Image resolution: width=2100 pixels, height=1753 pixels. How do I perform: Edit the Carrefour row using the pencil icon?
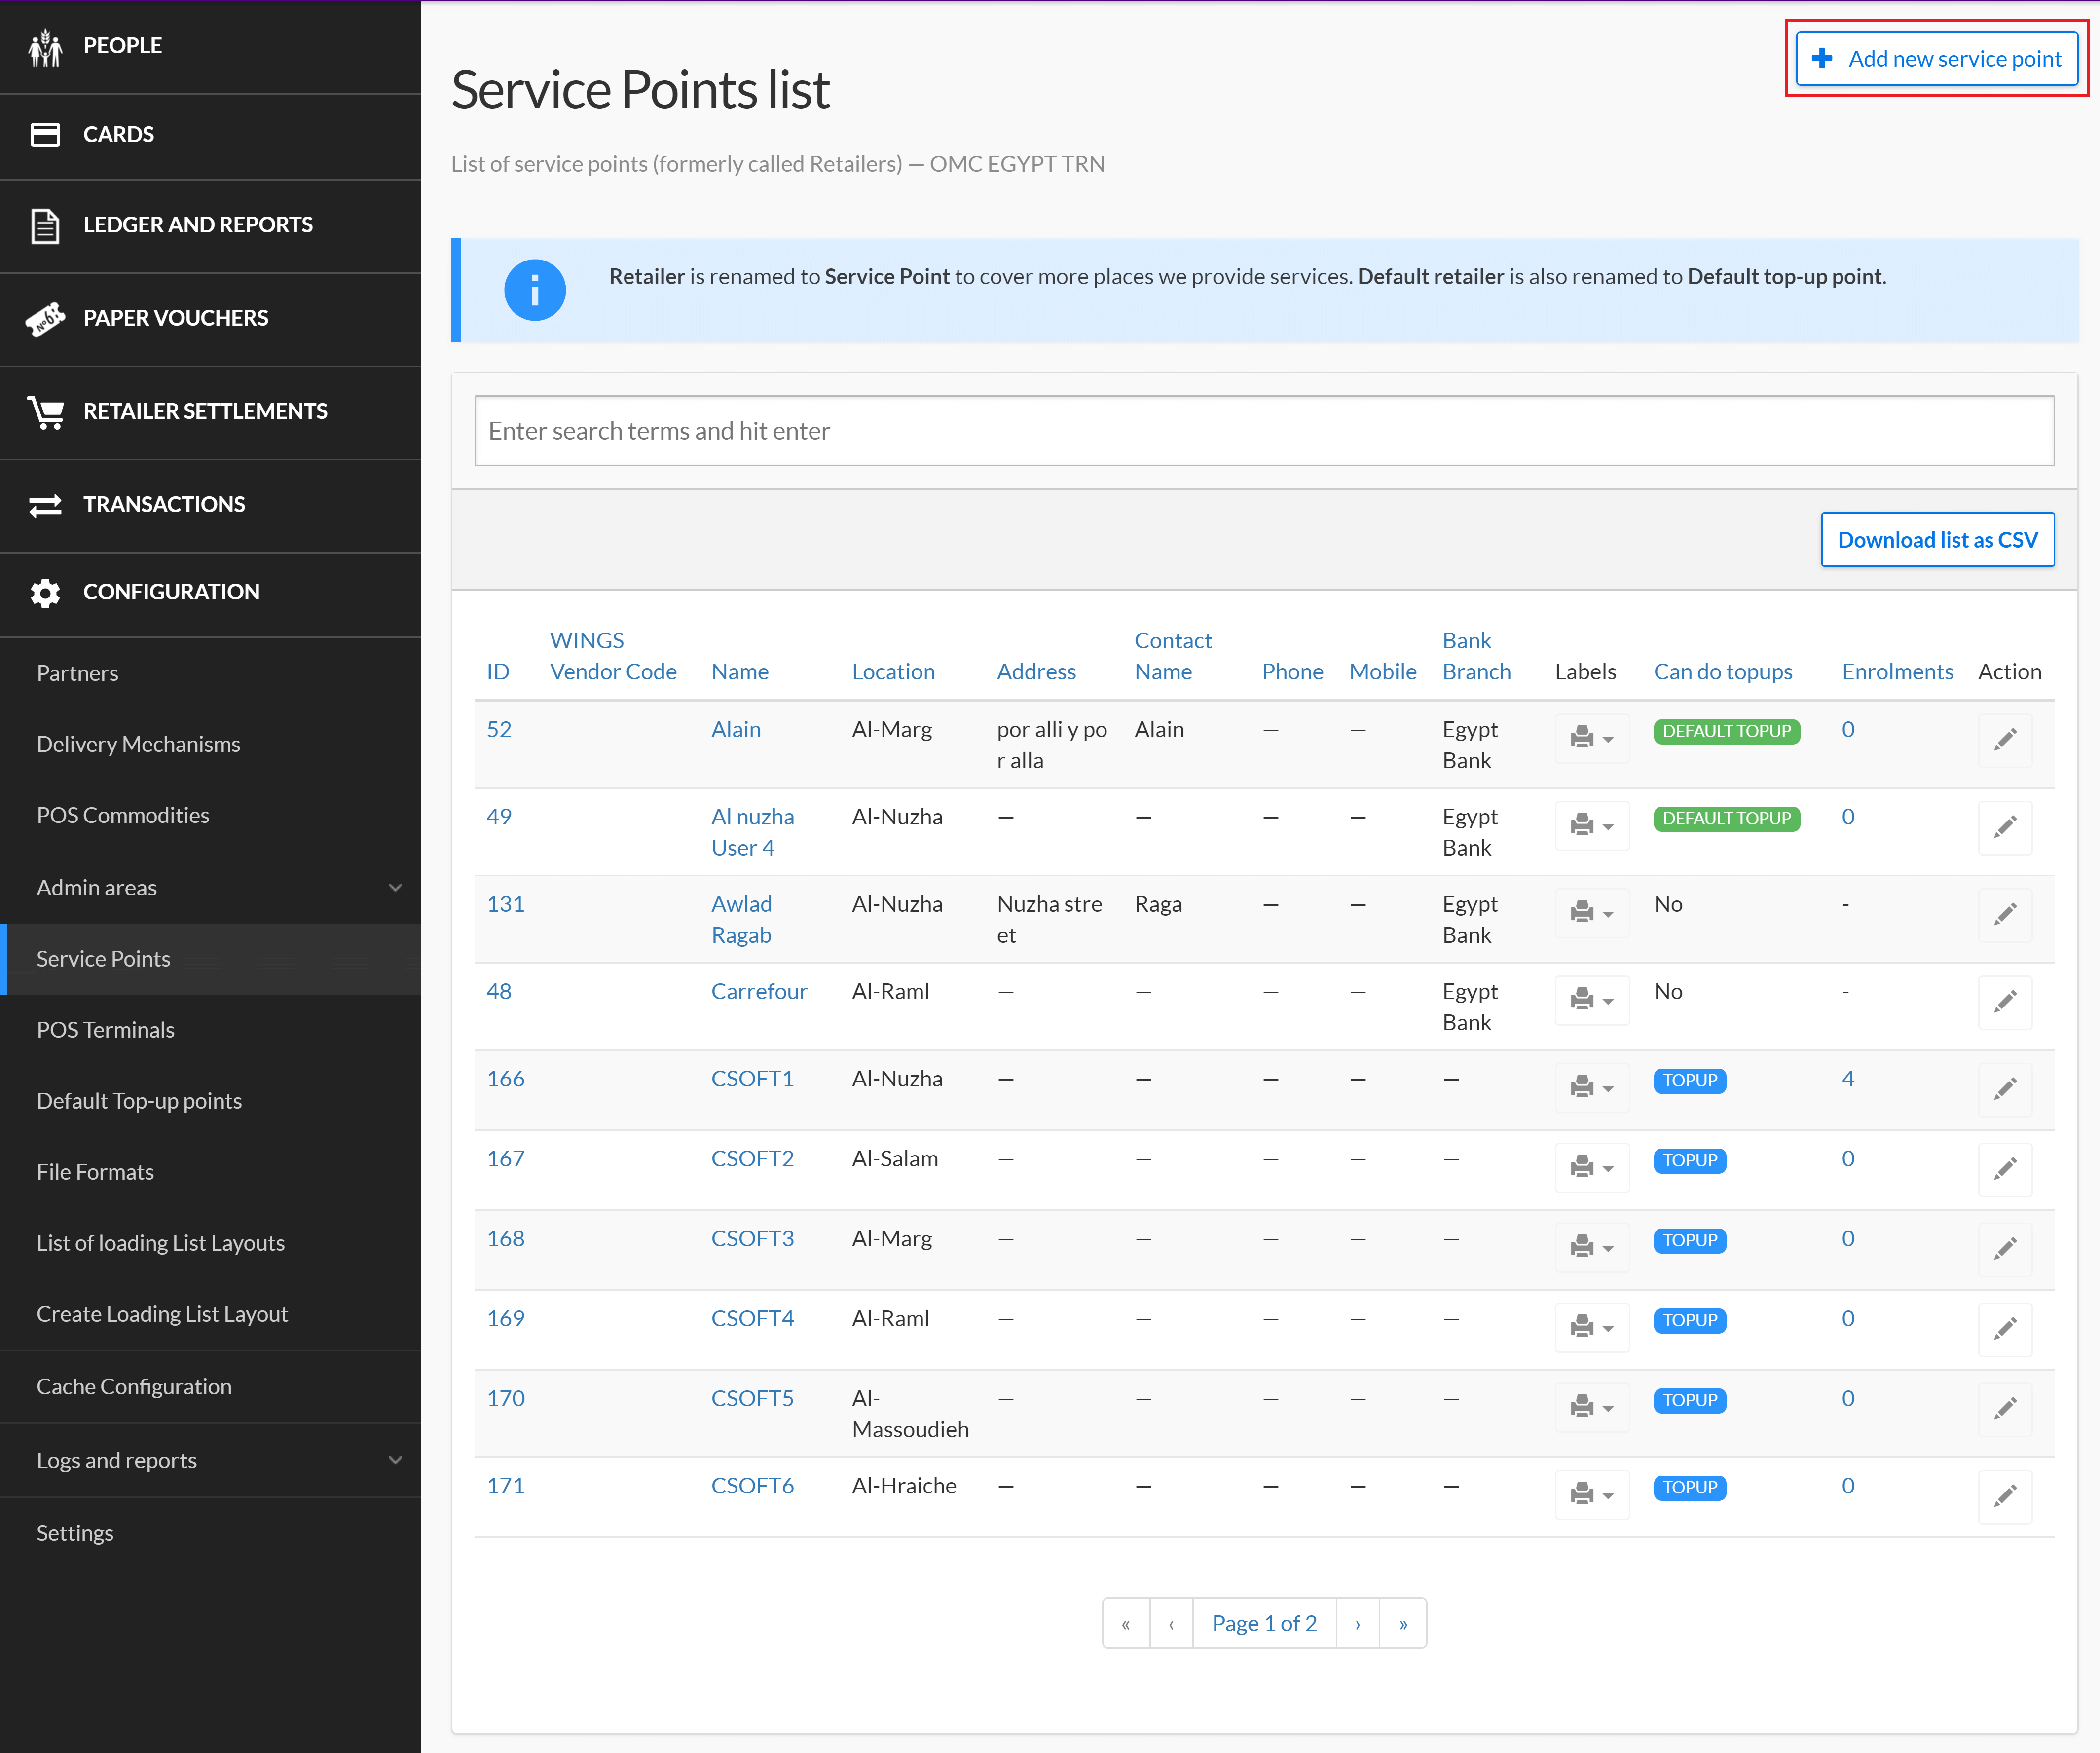click(x=2005, y=1002)
